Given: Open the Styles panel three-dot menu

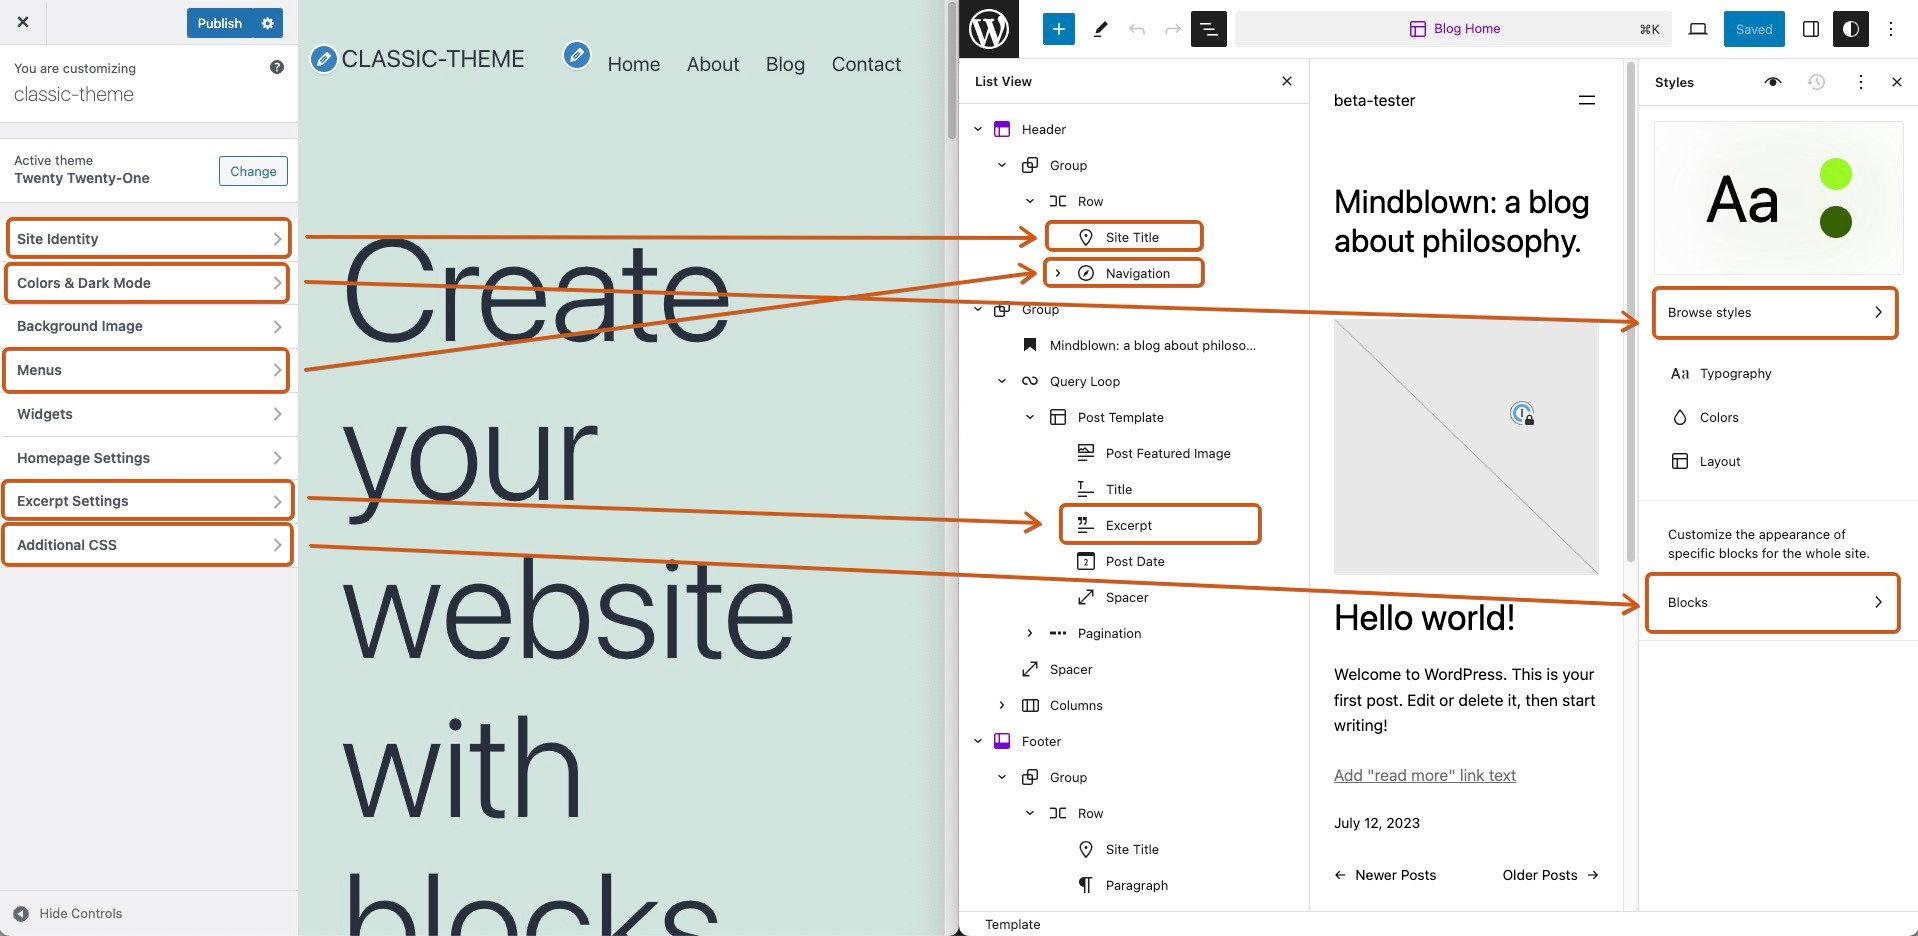Looking at the screenshot, I should pyautogui.click(x=1860, y=82).
